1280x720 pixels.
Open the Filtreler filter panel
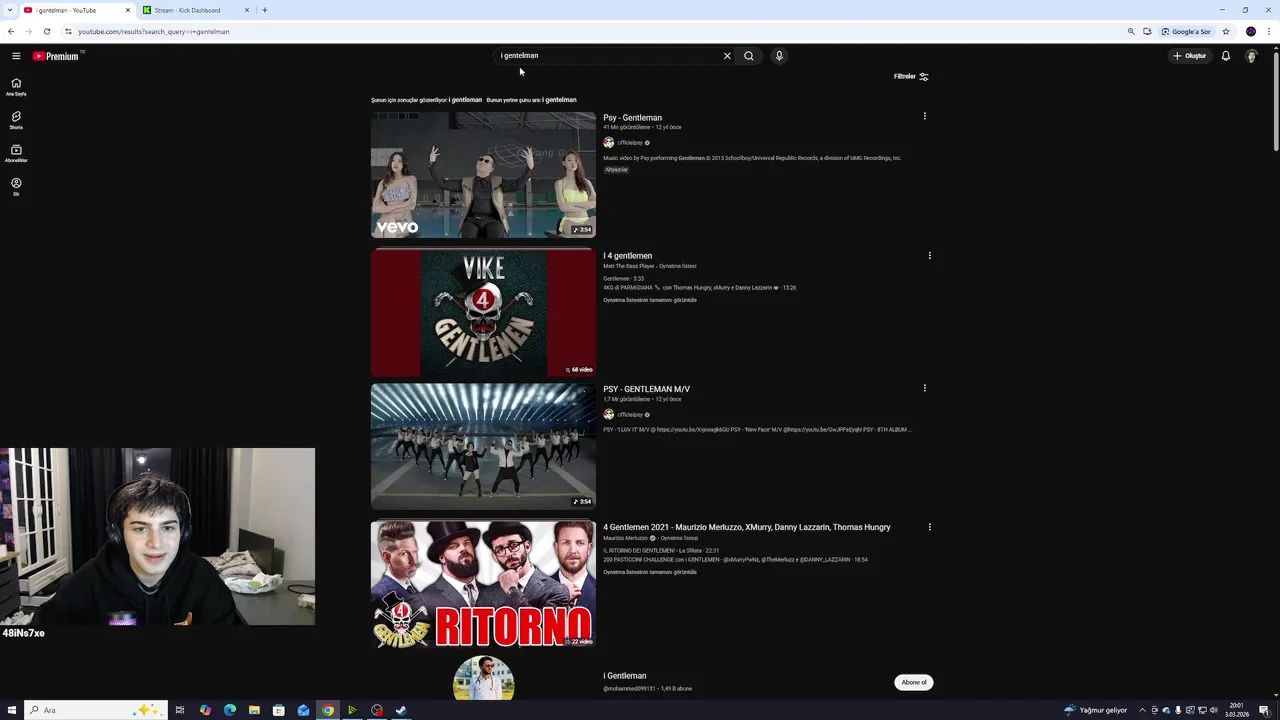[x=911, y=76]
